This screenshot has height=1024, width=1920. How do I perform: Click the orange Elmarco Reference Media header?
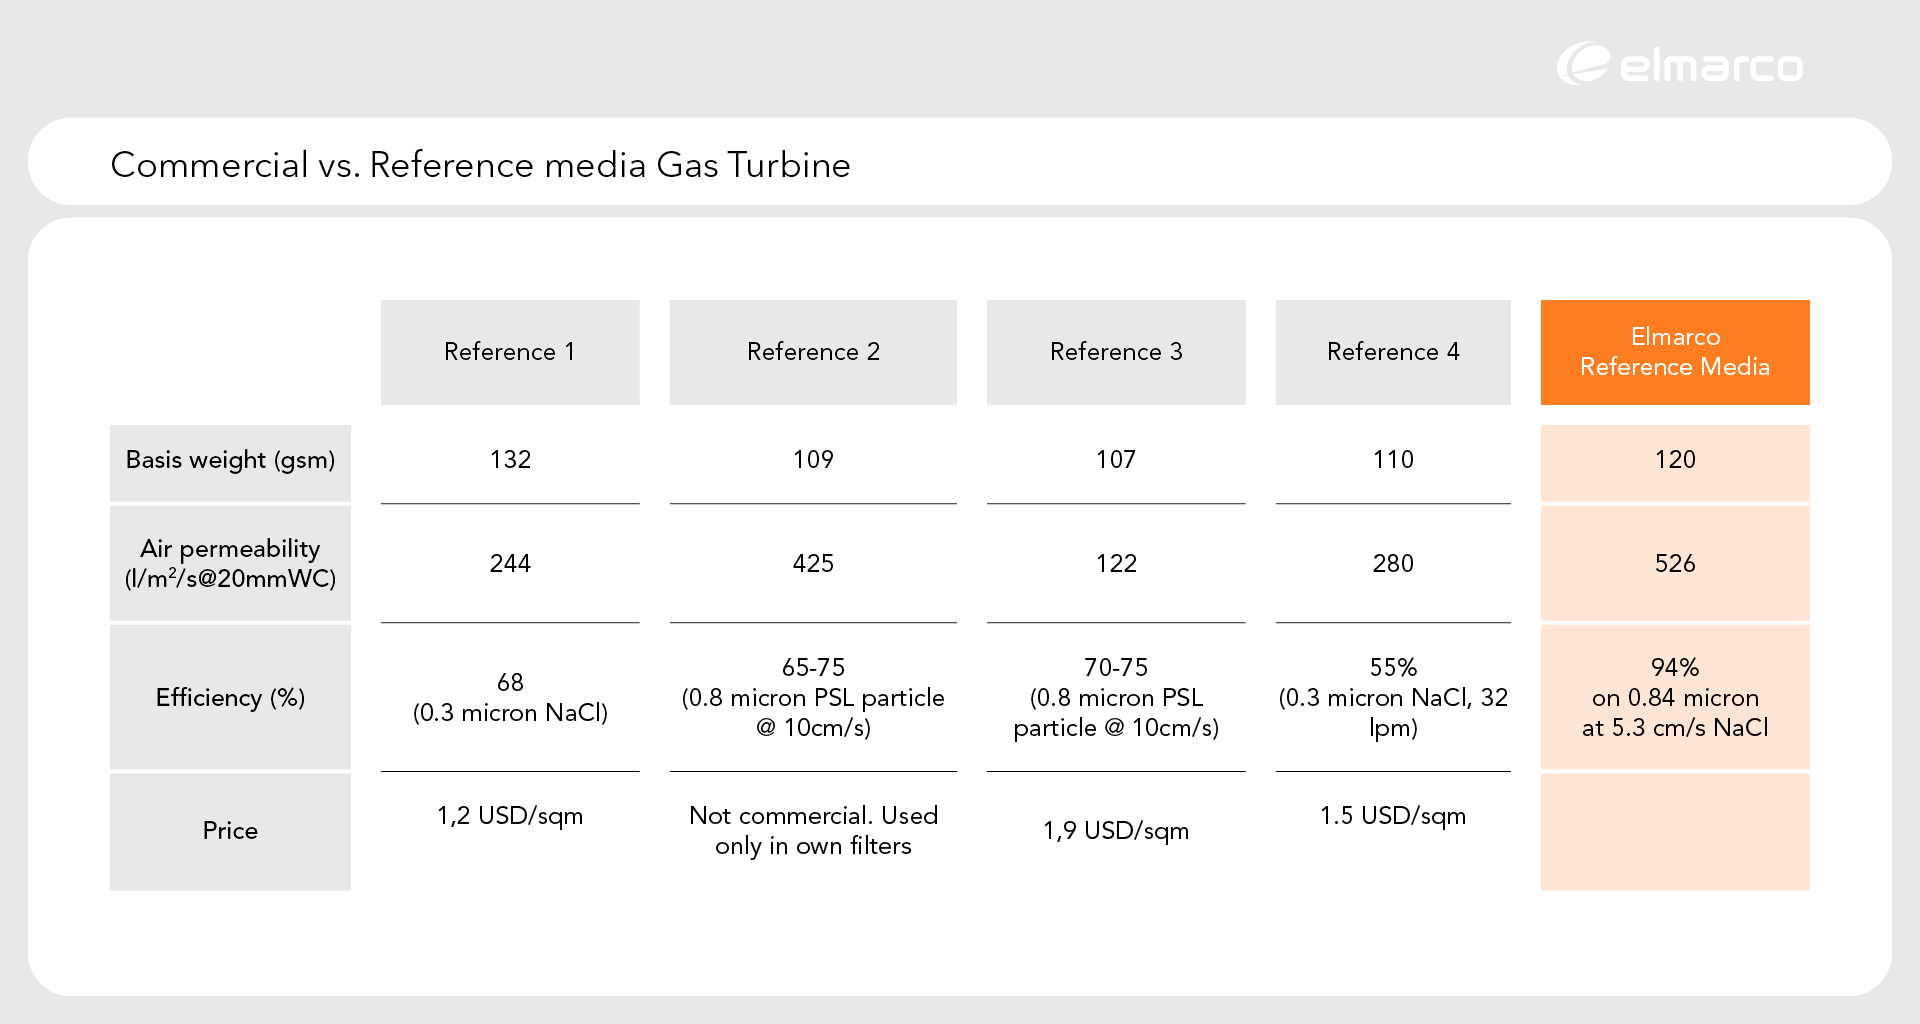pos(1675,352)
